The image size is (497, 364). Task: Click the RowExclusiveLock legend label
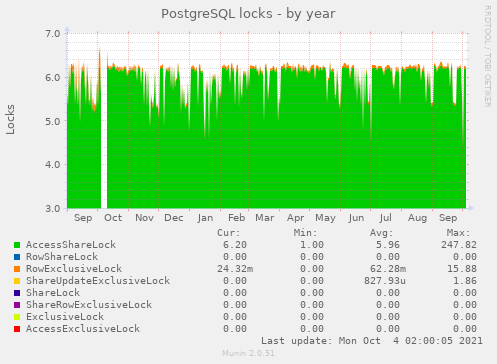74,269
